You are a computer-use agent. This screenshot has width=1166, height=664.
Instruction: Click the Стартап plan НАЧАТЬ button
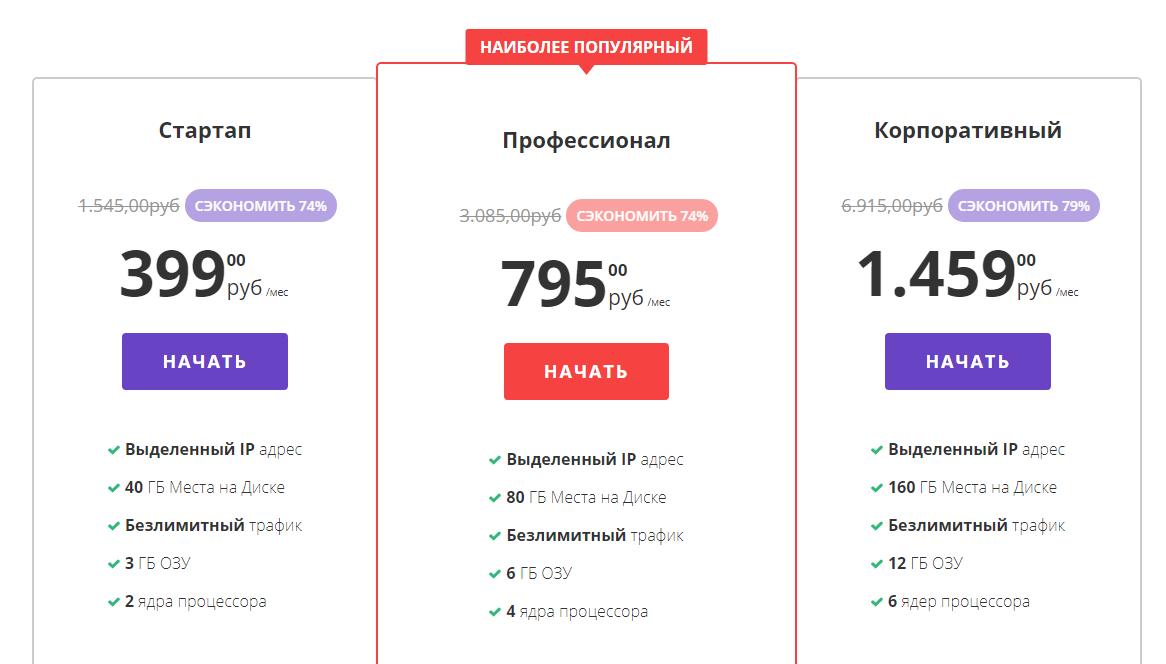[x=205, y=361]
